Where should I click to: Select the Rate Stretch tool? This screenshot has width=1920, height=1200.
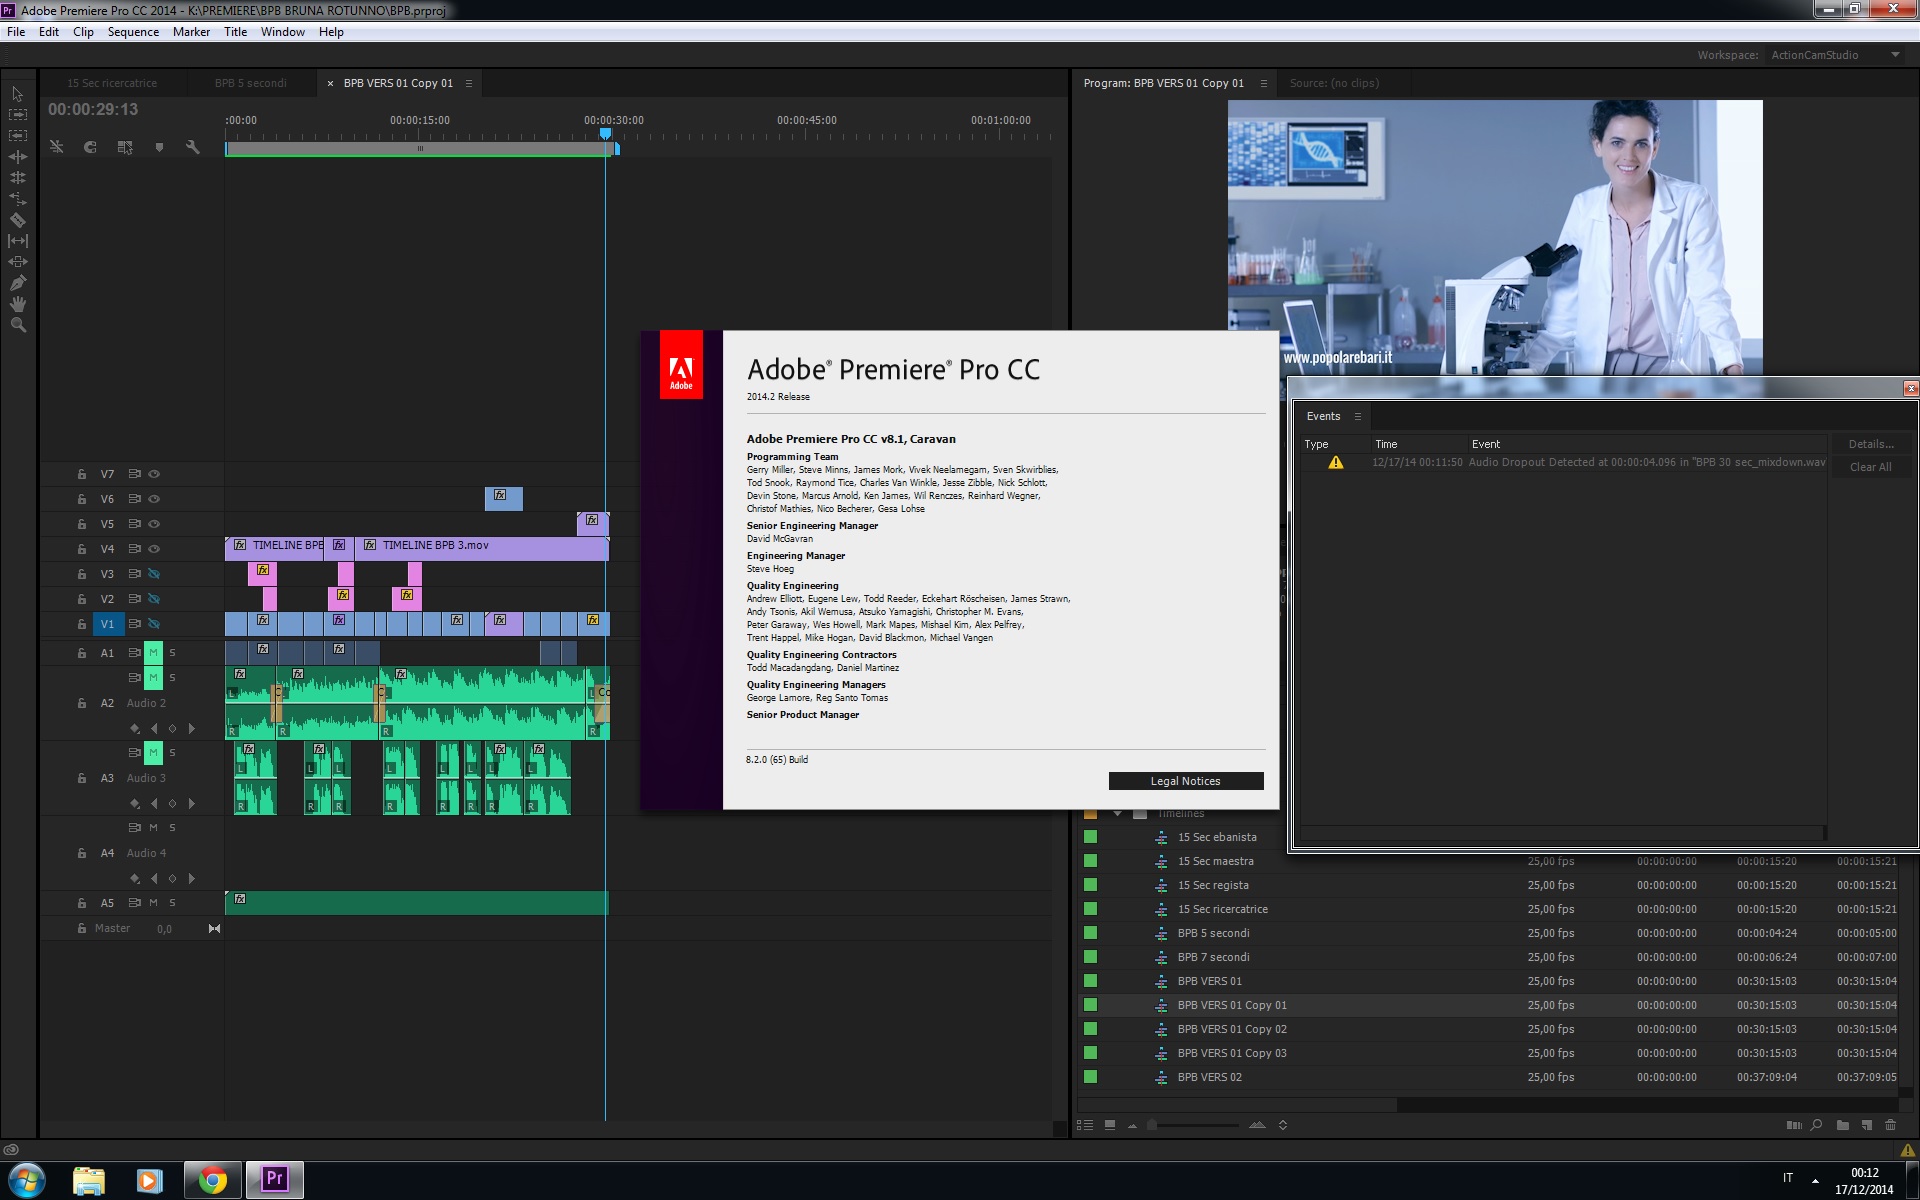coord(17,198)
